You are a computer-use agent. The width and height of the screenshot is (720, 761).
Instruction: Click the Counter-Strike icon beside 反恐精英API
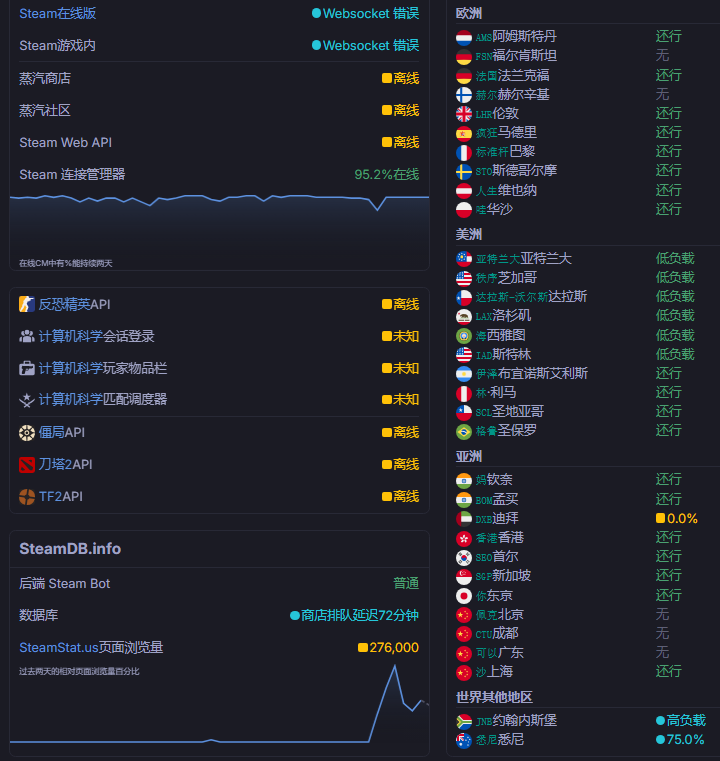point(27,304)
